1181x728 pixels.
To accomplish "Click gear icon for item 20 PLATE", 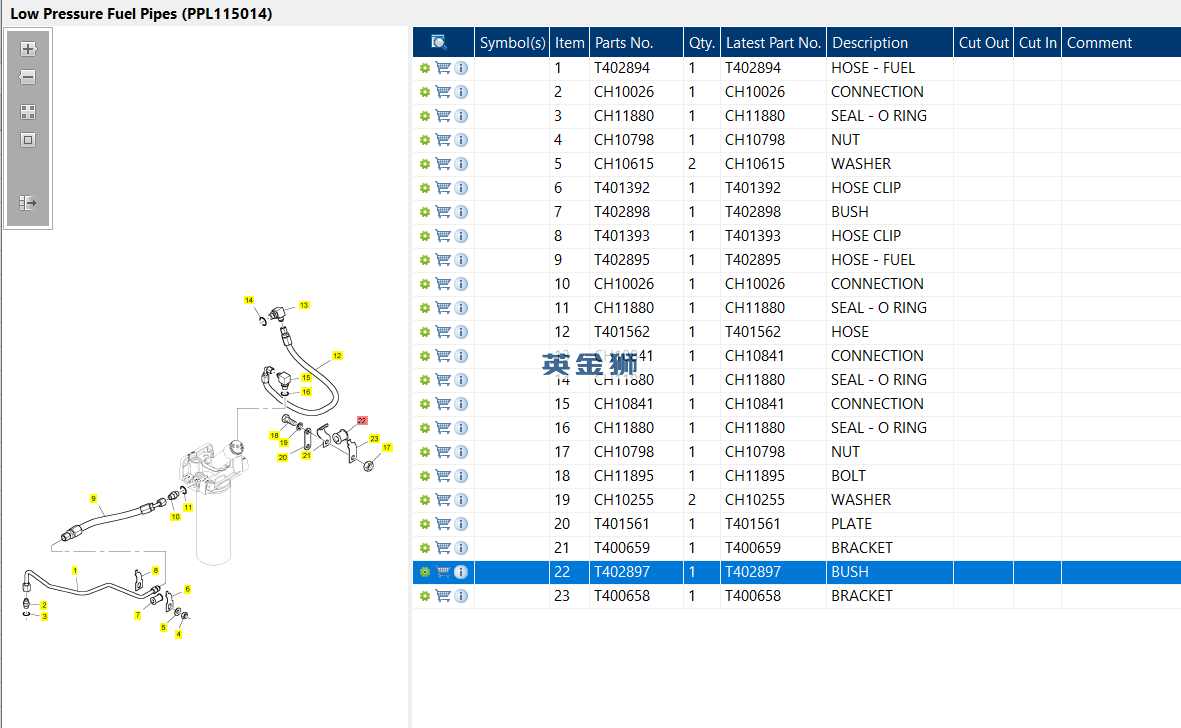I will (x=425, y=524).
